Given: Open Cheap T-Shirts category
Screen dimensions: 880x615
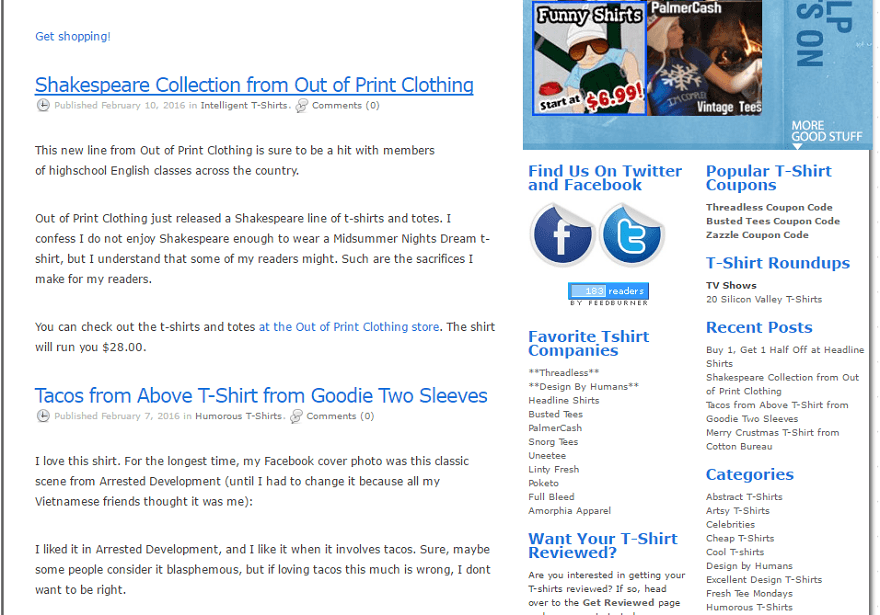Looking at the screenshot, I should [x=740, y=538].
